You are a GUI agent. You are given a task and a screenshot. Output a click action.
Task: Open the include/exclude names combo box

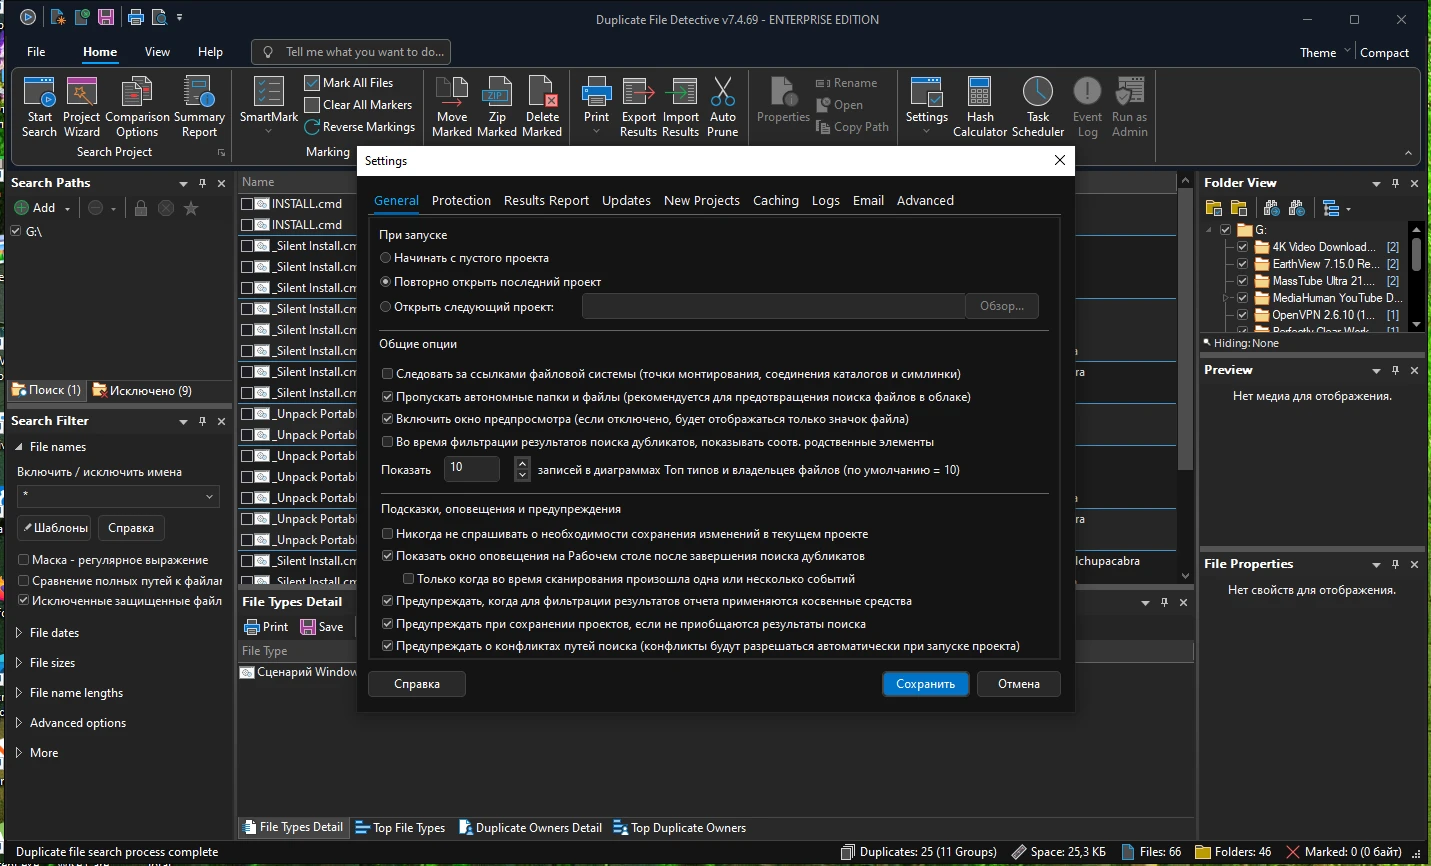tap(118, 496)
